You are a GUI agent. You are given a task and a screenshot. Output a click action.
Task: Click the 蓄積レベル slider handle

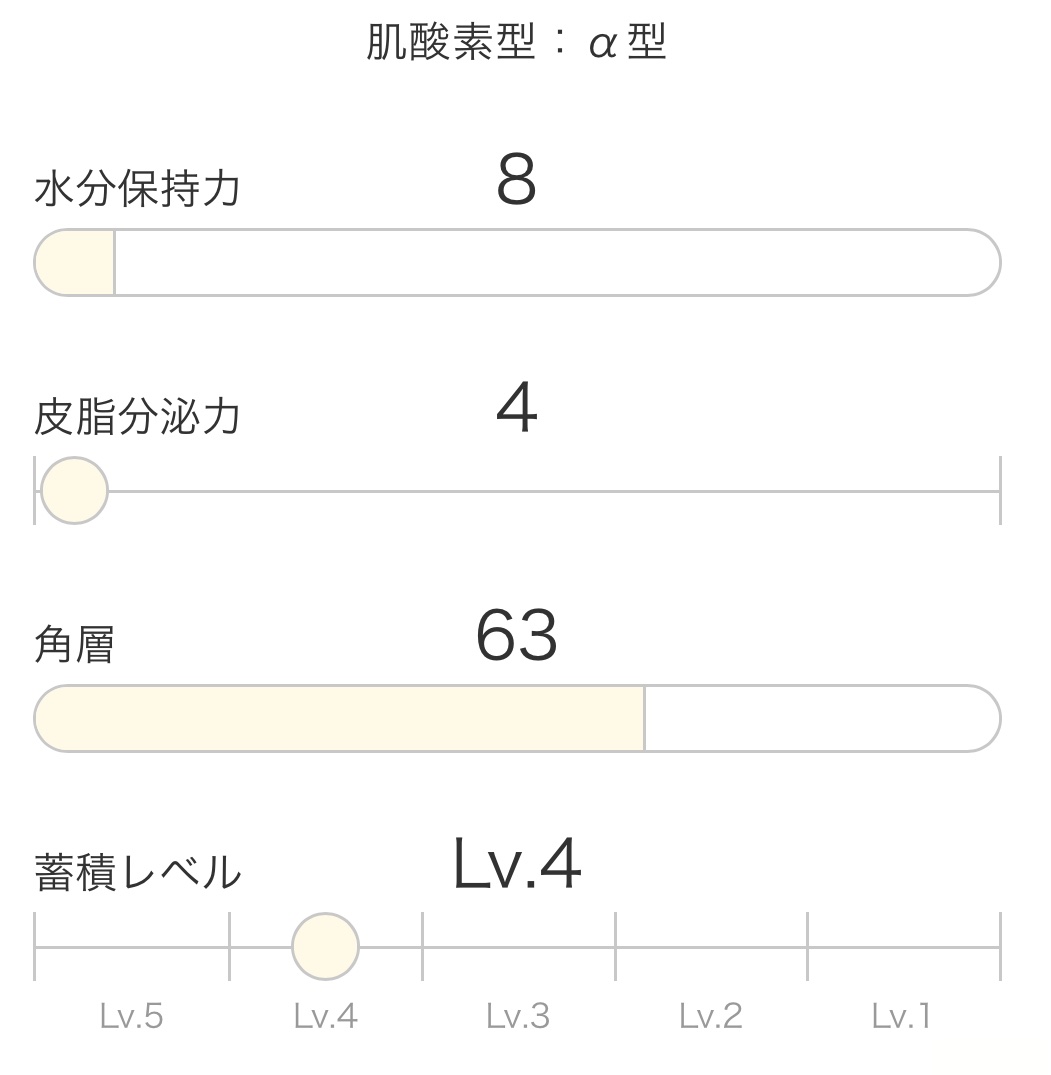pyautogui.click(x=325, y=945)
